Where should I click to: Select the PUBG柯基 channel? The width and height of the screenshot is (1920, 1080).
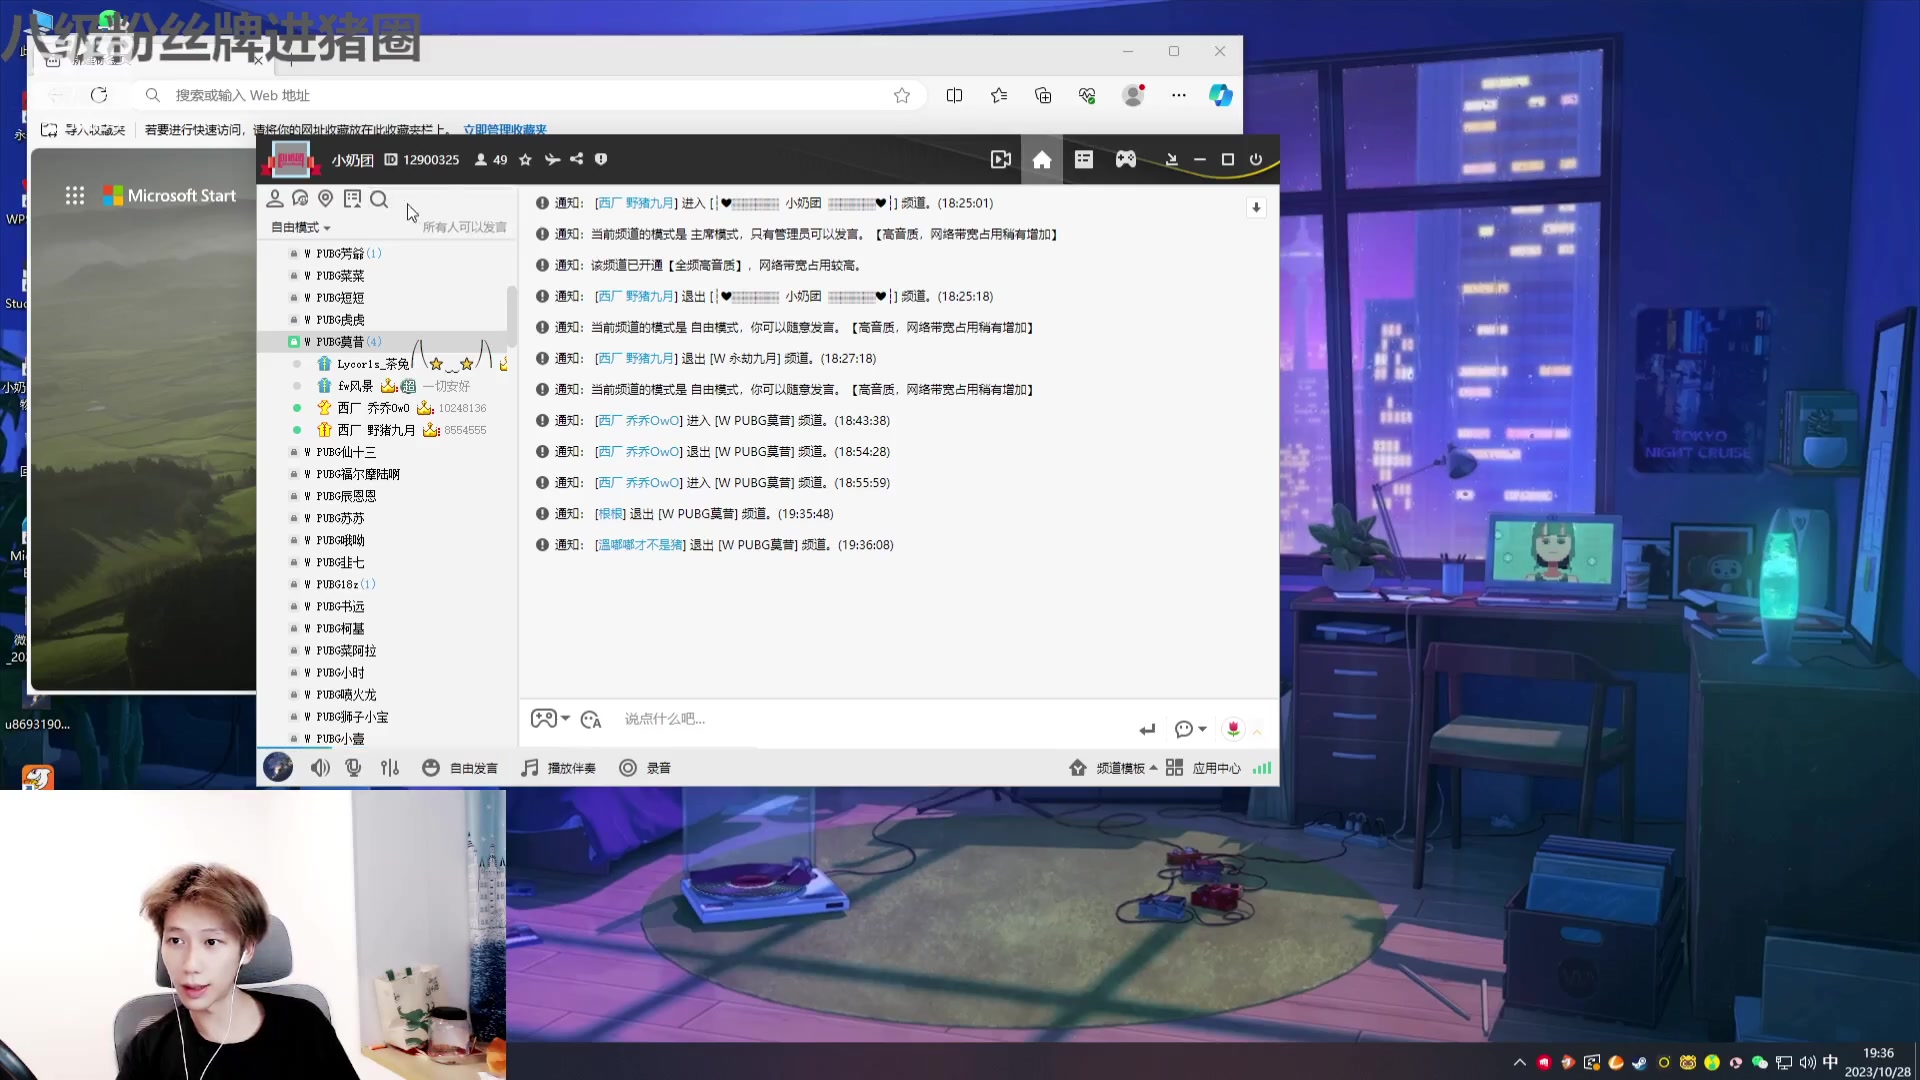click(340, 629)
